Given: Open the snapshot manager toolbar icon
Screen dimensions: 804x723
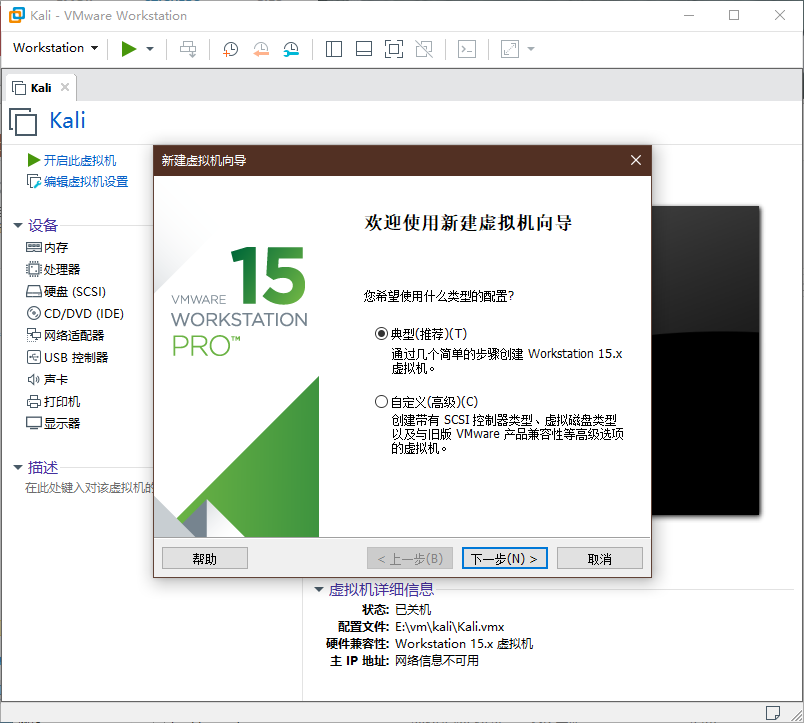Looking at the screenshot, I should tap(291, 49).
